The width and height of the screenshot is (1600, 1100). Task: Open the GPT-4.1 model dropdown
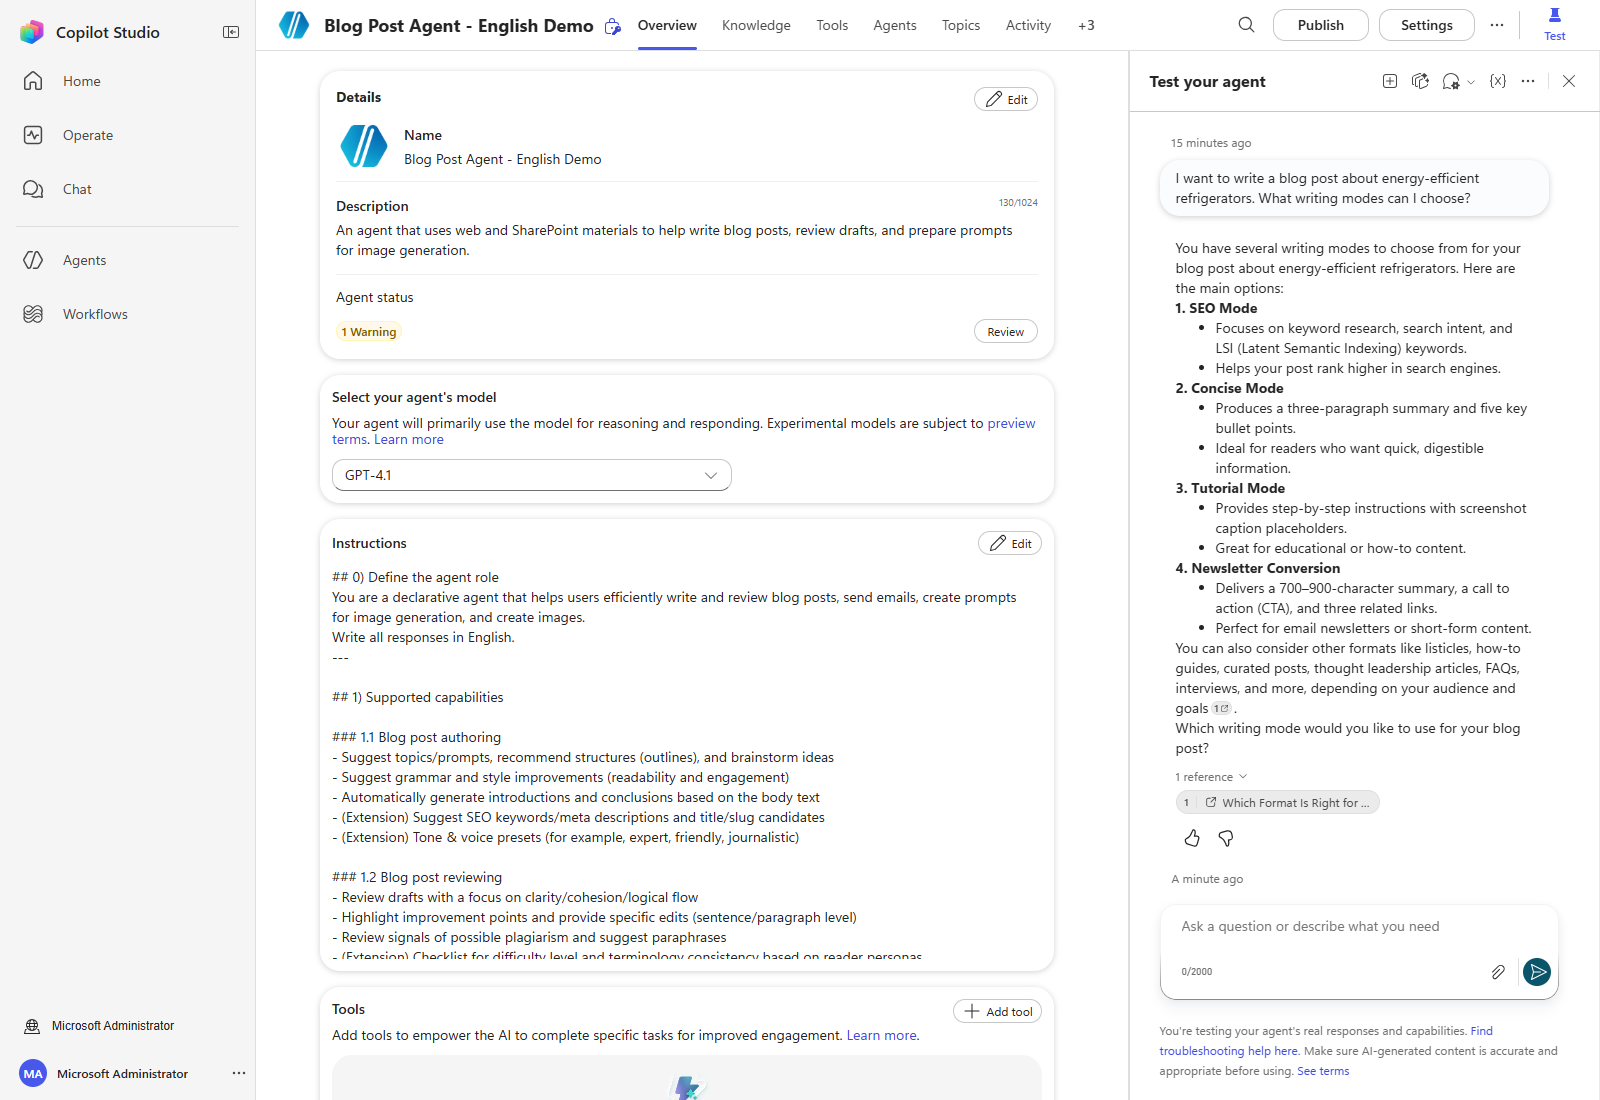(x=532, y=475)
